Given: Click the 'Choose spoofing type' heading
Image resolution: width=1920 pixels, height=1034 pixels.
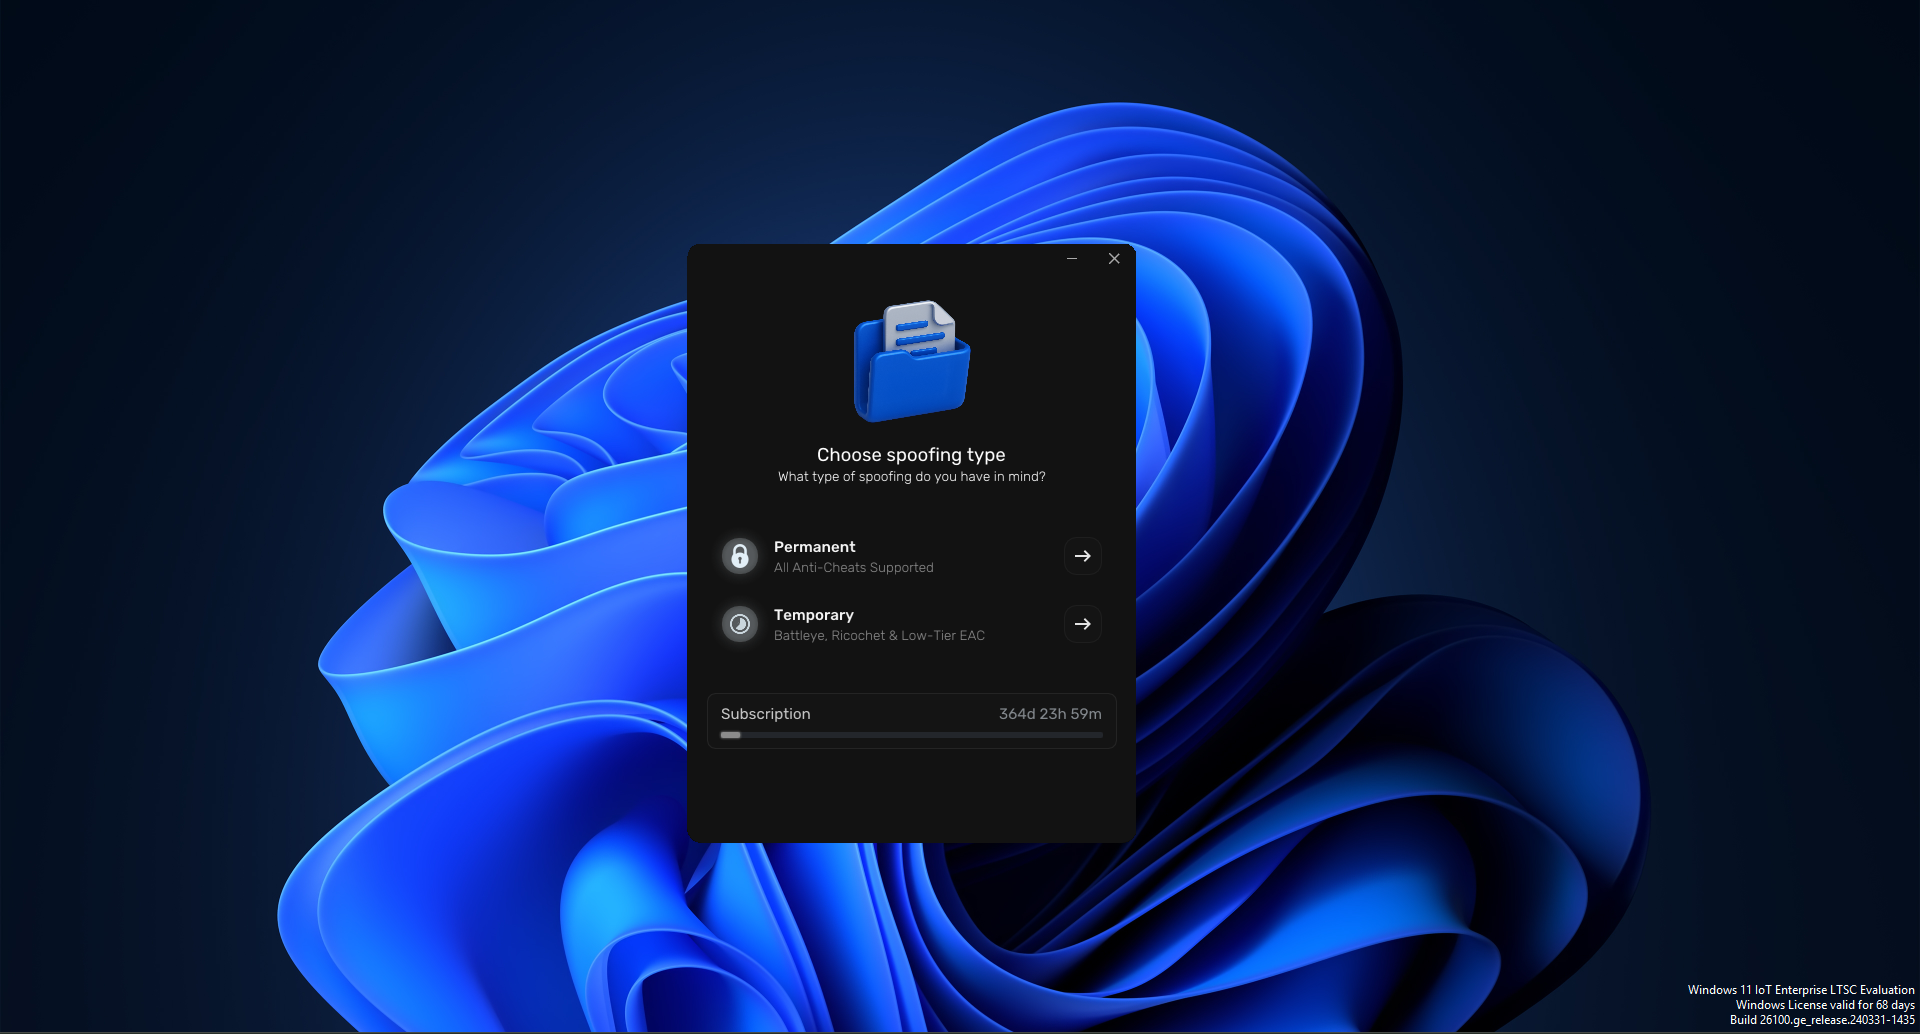Looking at the screenshot, I should tap(911, 455).
